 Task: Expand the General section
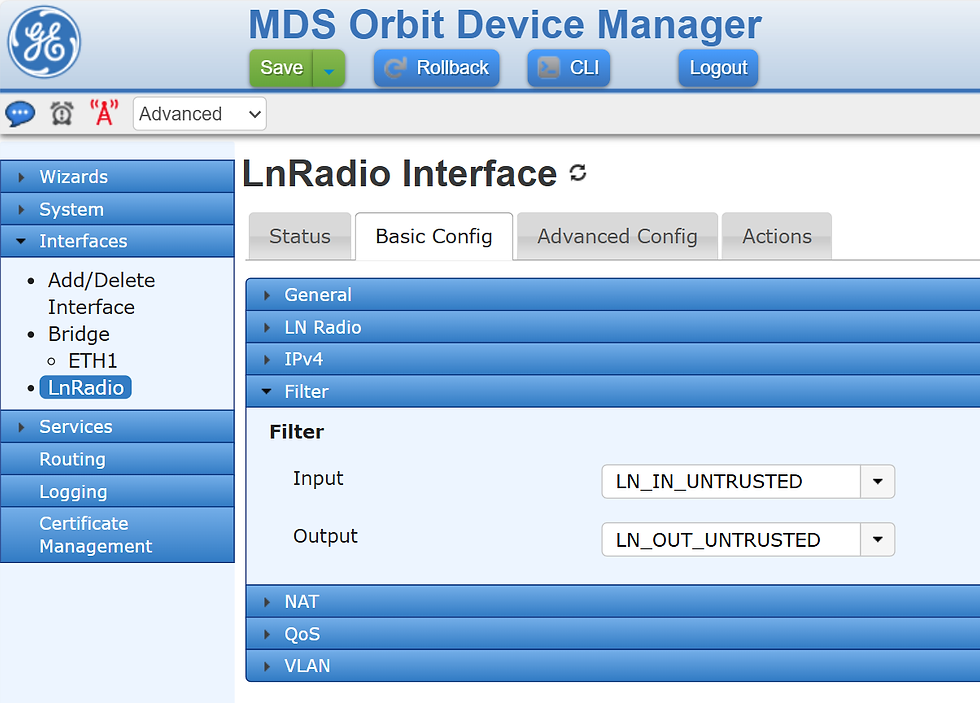tap(613, 295)
